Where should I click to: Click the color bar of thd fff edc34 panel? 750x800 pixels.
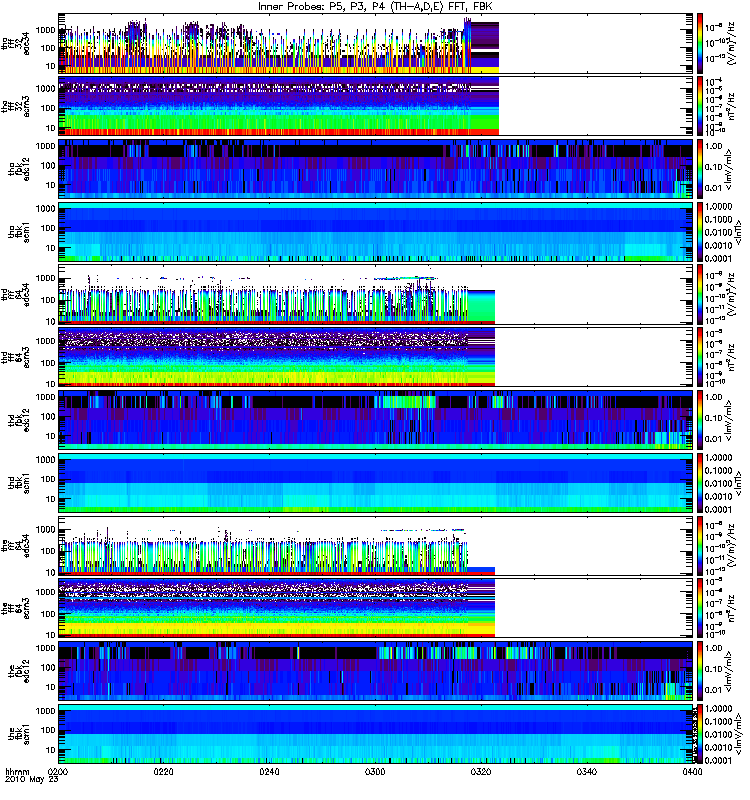(x=700, y=294)
